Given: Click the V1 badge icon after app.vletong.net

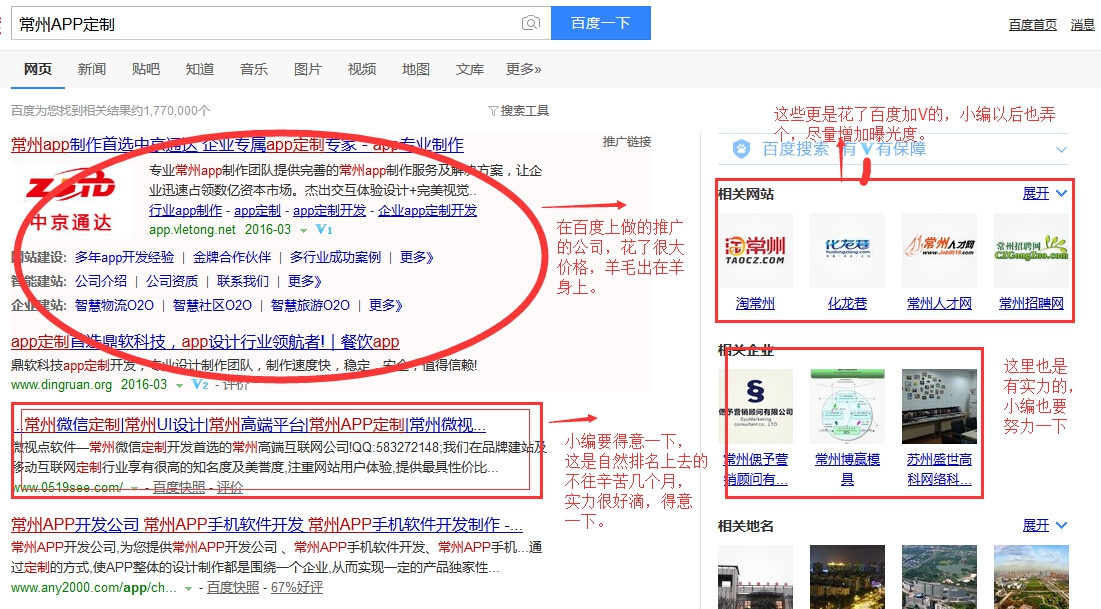Looking at the screenshot, I should (x=324, y=230).
